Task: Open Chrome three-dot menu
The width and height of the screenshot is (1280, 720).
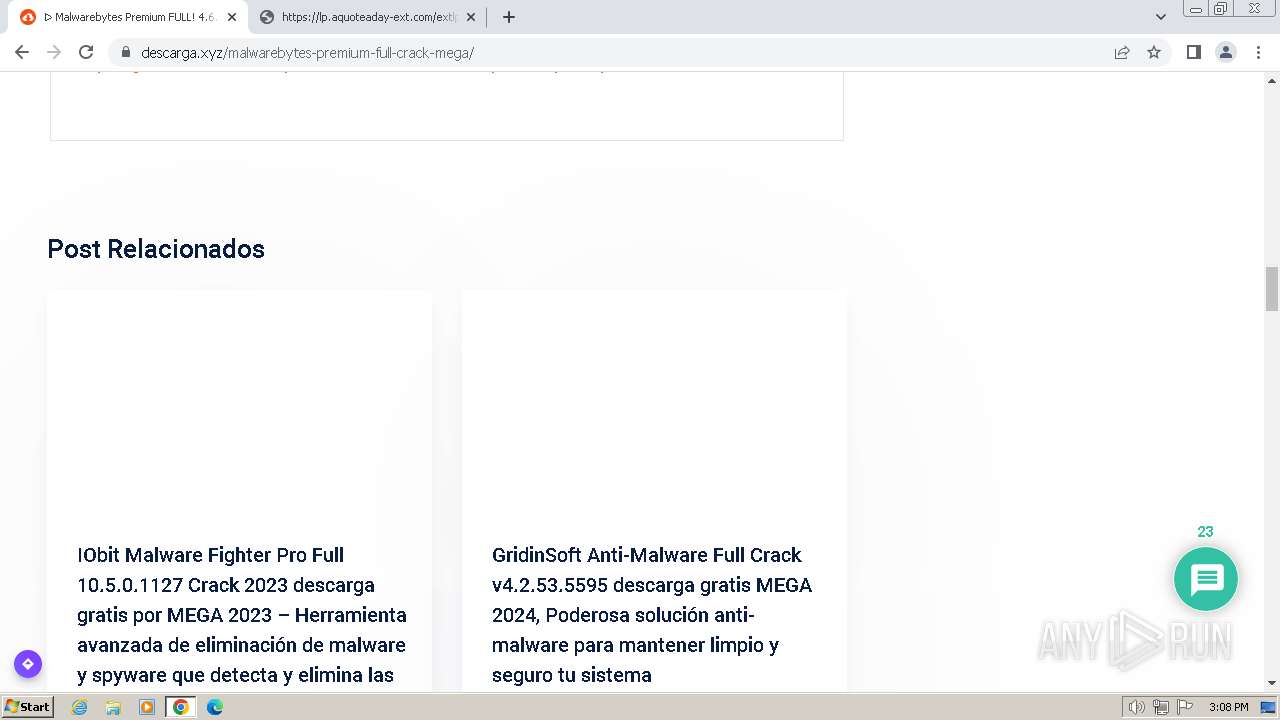Action: 1258,52
